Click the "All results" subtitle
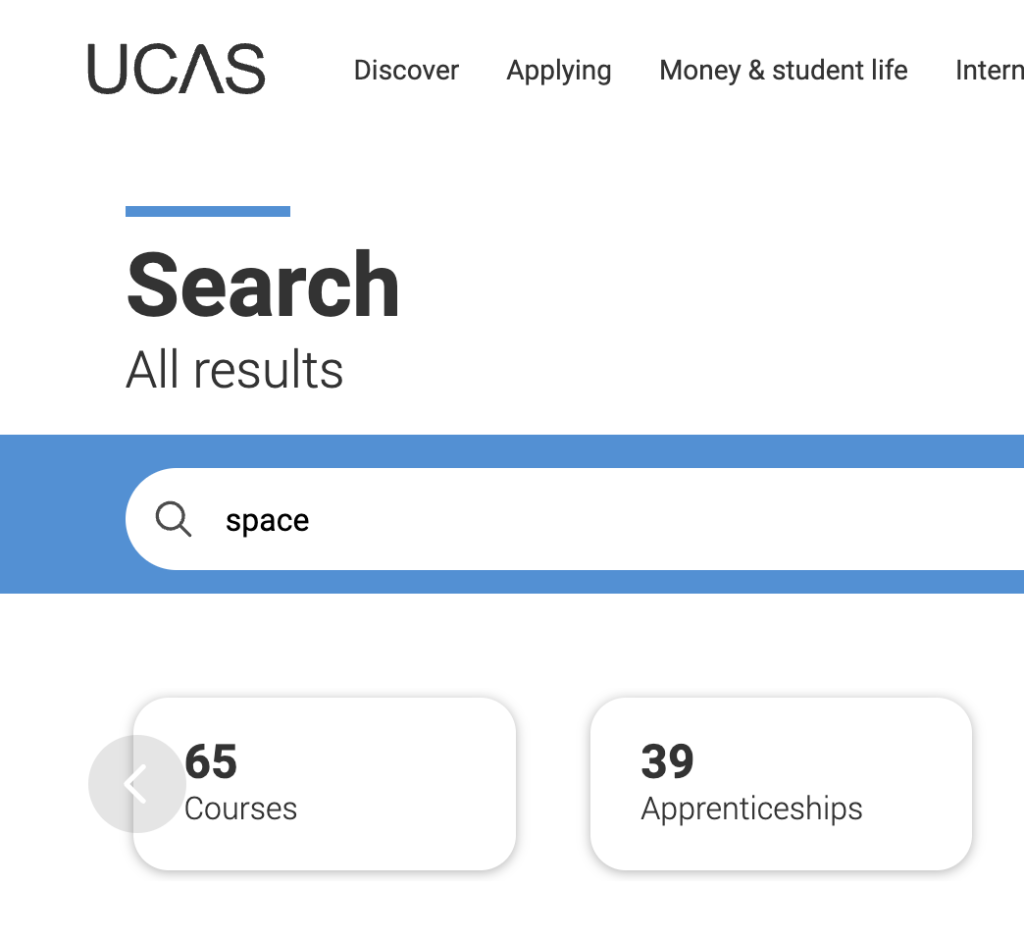 tap(234, 370)
